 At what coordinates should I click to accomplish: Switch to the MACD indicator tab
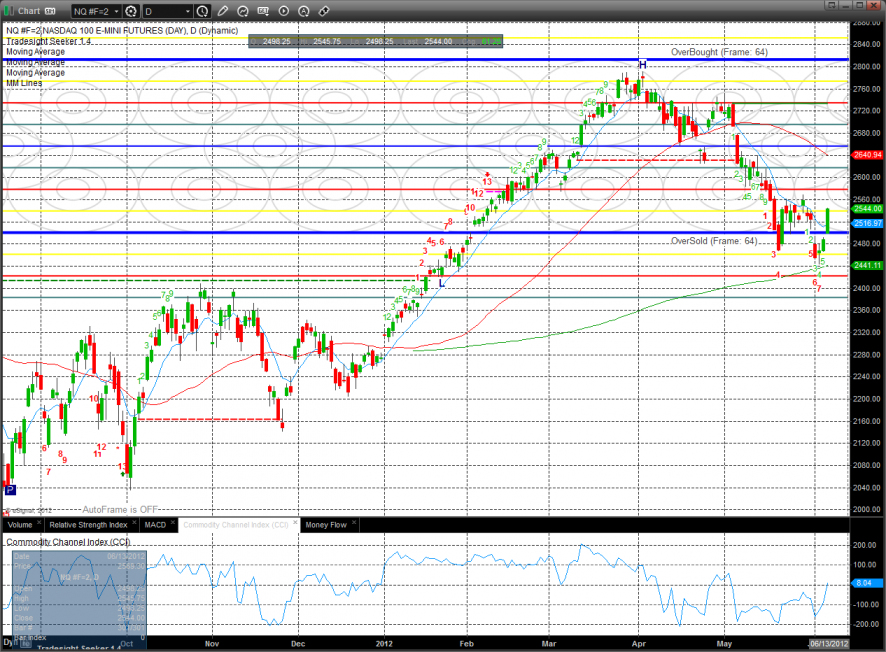(x=155, y=524)
